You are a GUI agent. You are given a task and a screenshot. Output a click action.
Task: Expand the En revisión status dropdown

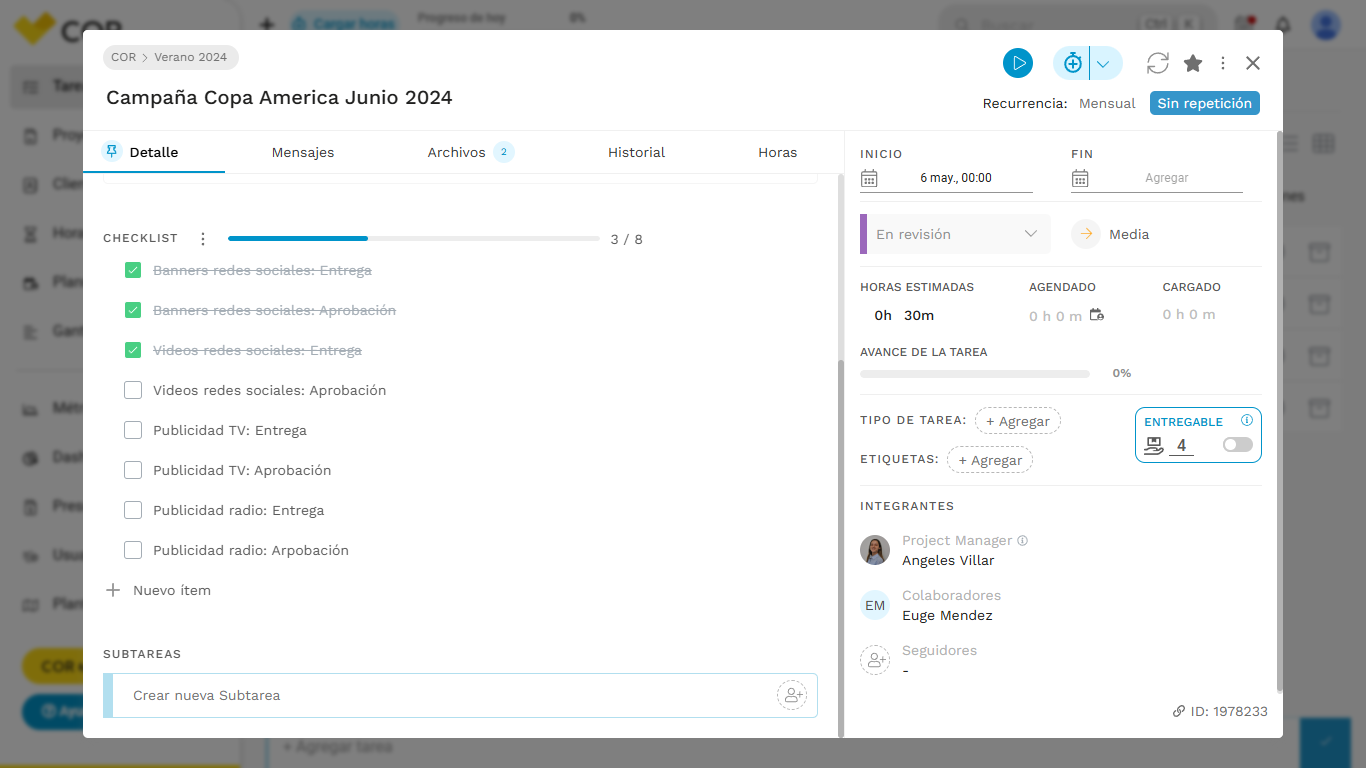tap(955, 234)
